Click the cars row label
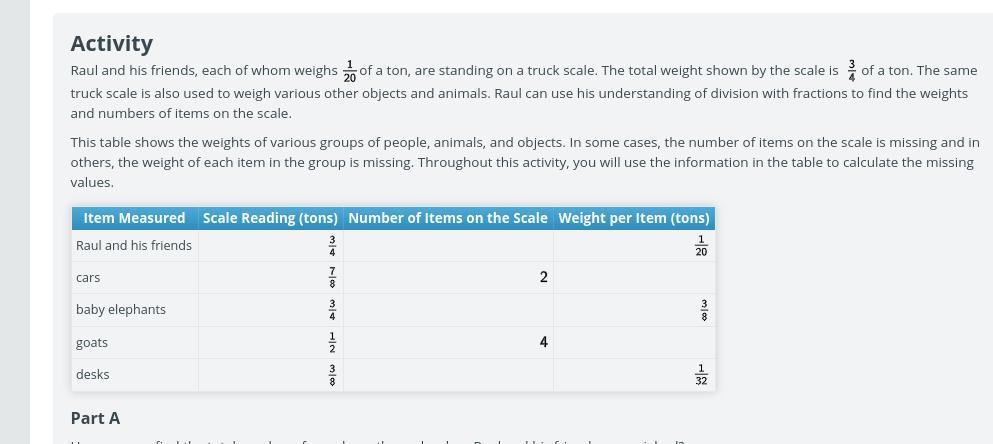This screenshot has height=444, width=993. point(88,277)
